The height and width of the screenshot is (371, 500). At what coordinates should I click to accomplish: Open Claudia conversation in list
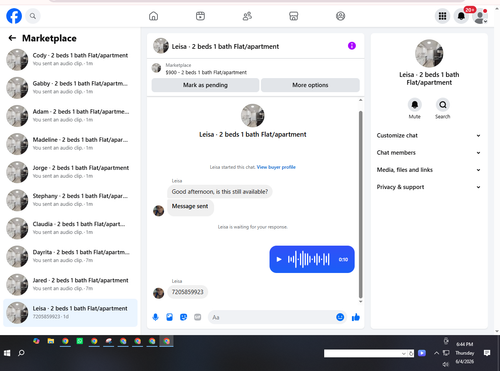coord(70,228)
